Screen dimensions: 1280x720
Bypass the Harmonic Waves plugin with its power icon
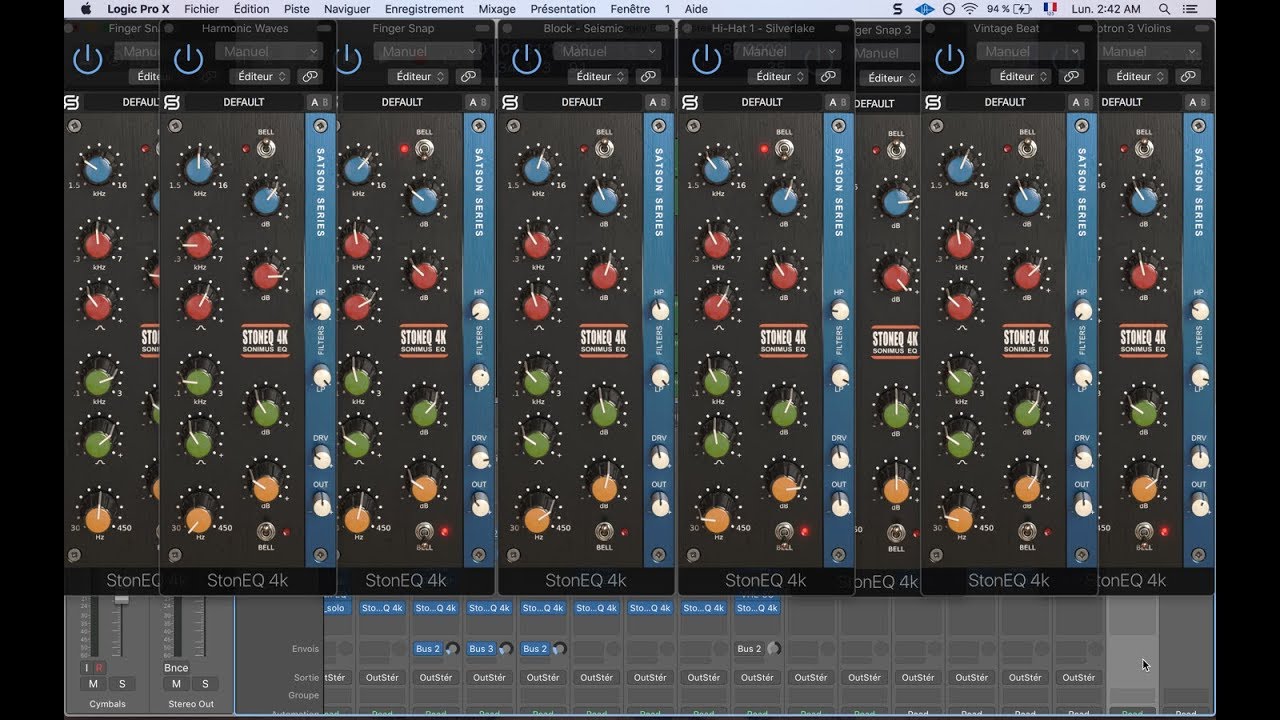point(188,60)
